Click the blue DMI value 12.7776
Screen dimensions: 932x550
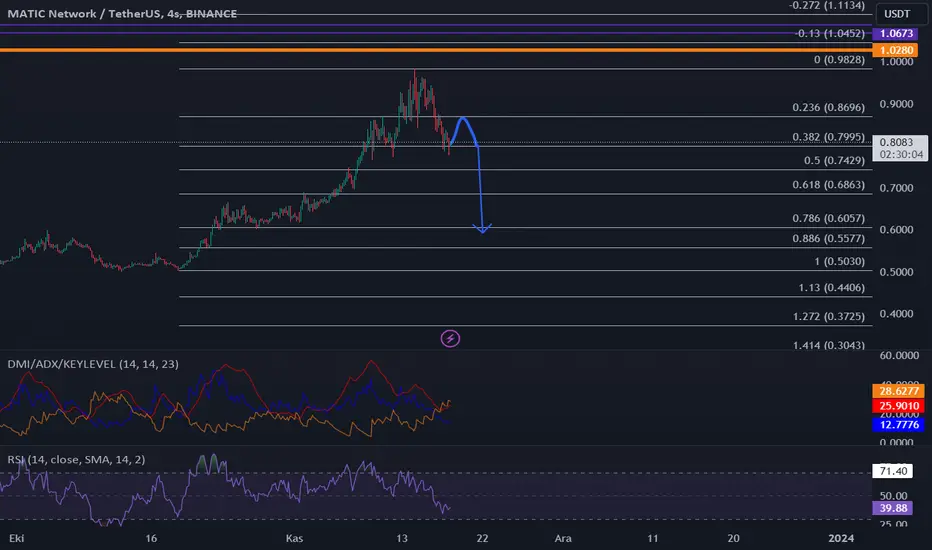(898, 425)
